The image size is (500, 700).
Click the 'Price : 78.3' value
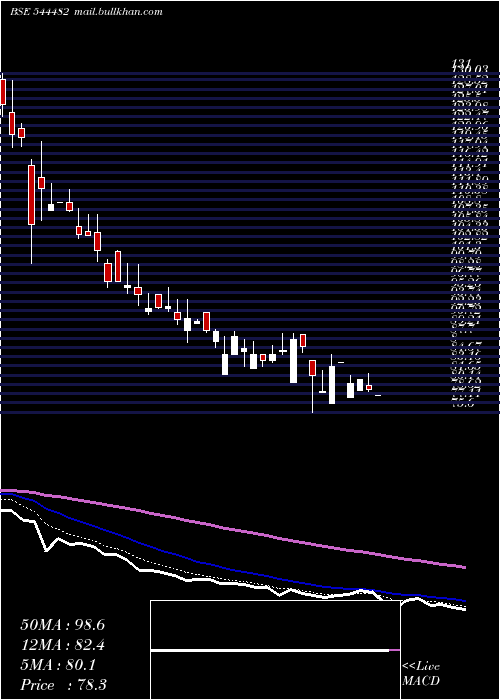(x=63, y=685)
